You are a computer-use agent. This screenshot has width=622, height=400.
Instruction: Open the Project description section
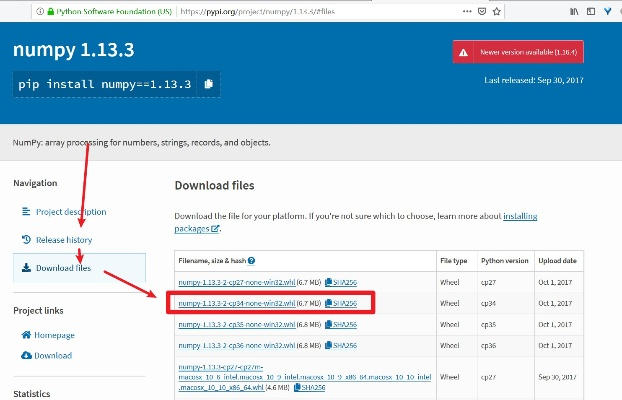click(x=70, y=212)
